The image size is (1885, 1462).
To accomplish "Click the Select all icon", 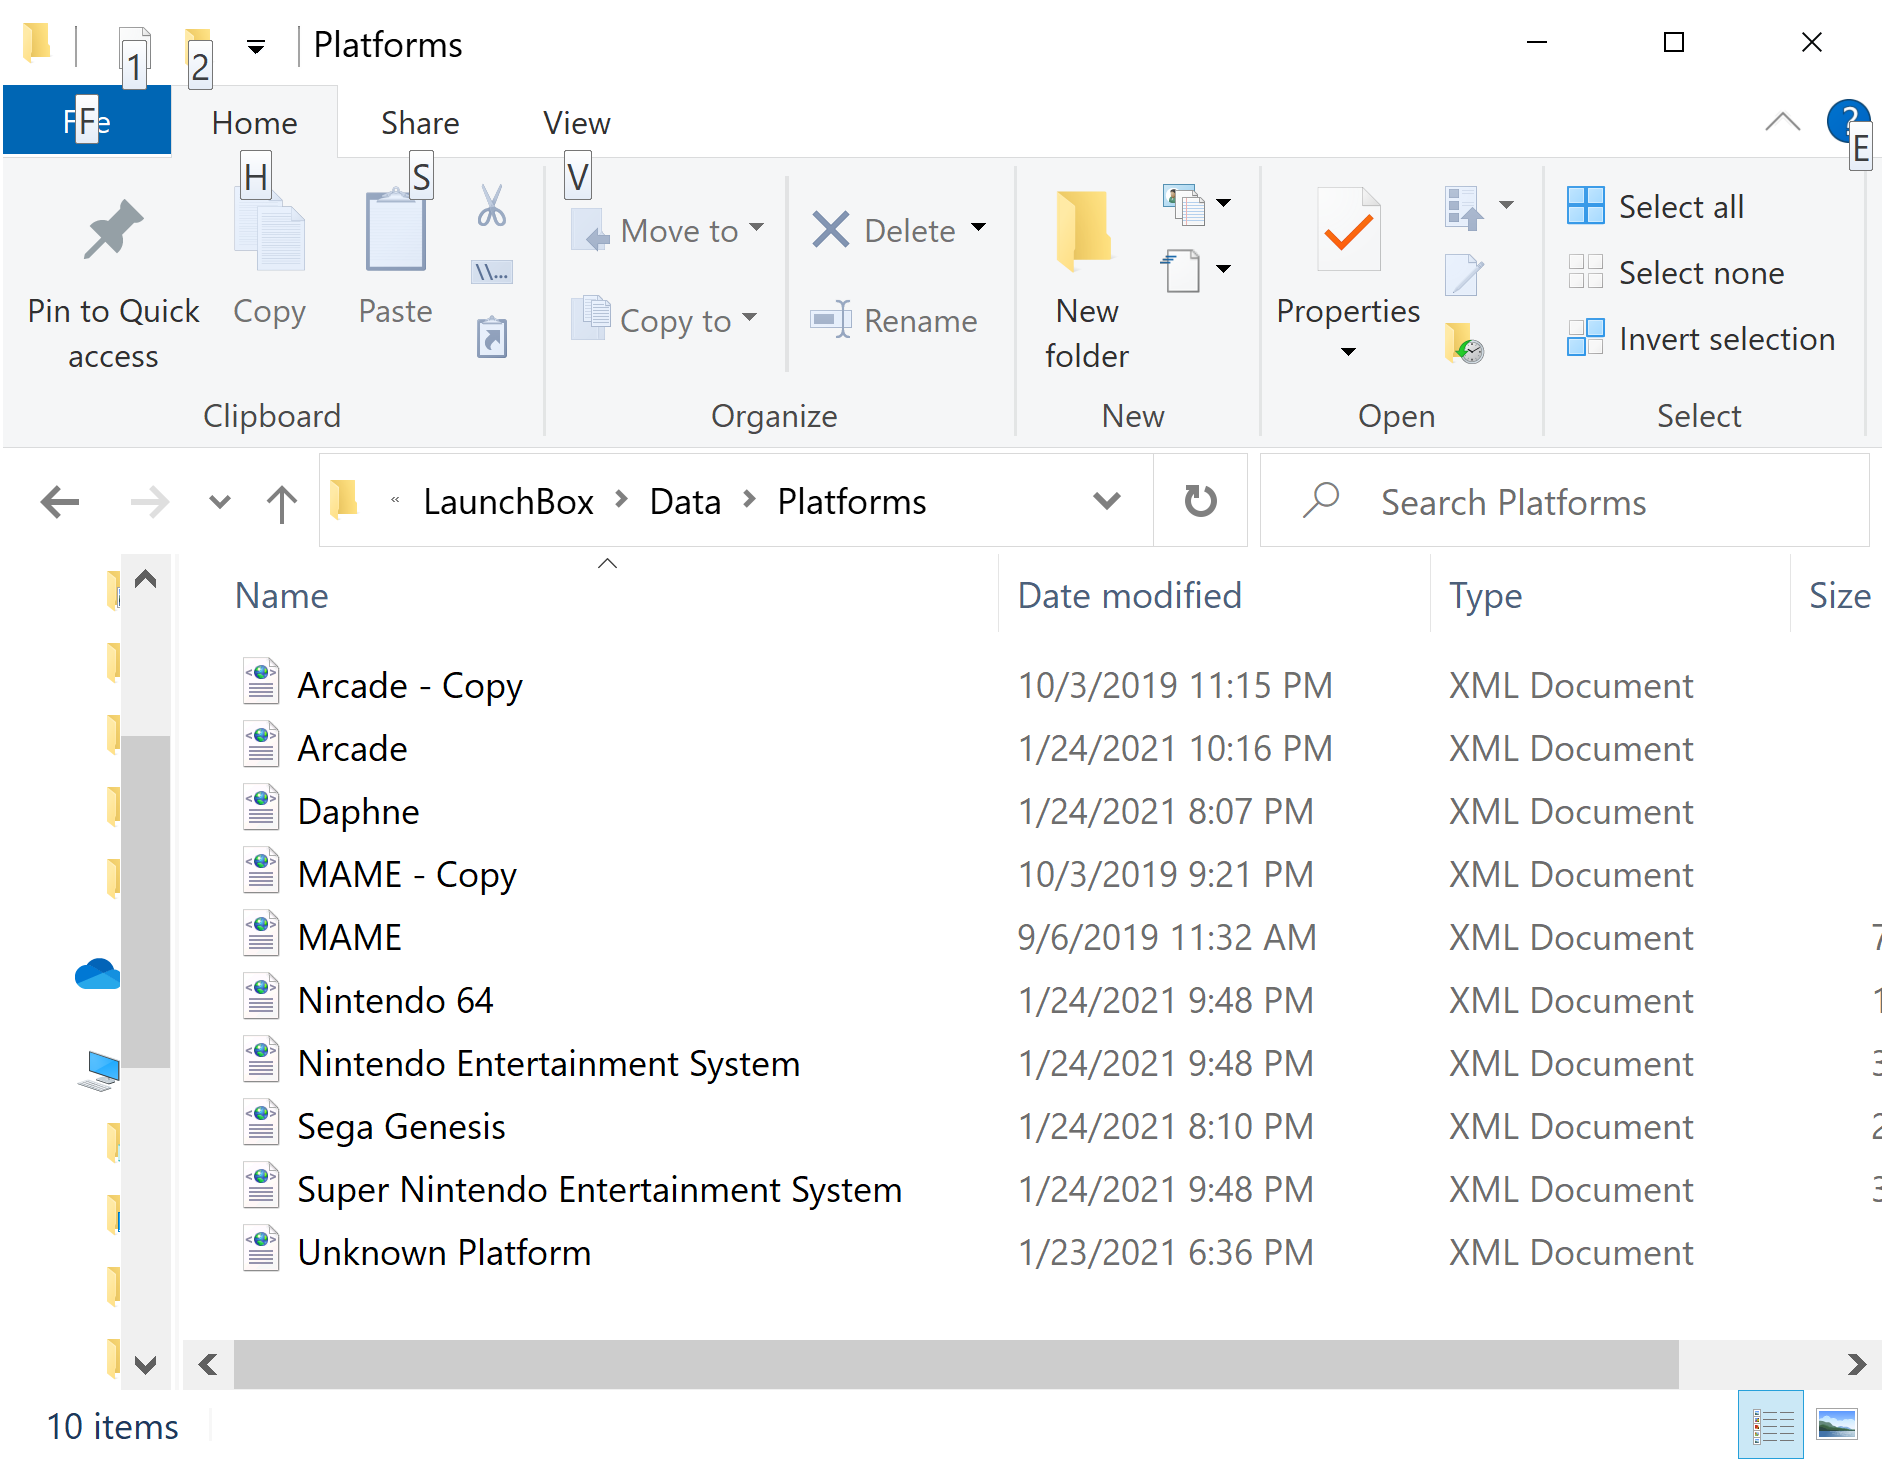I will coord(1586,206).
